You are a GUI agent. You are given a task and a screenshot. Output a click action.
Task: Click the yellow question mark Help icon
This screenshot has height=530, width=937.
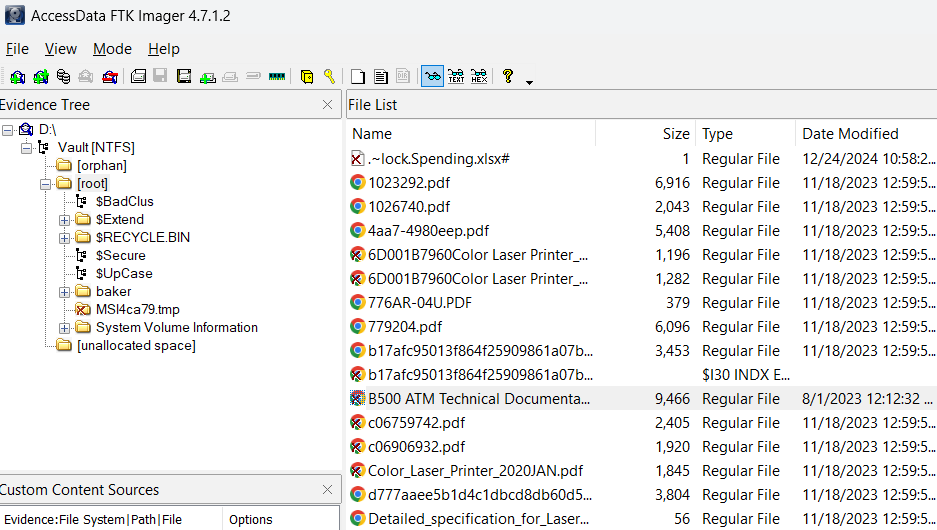click(507, 76)
